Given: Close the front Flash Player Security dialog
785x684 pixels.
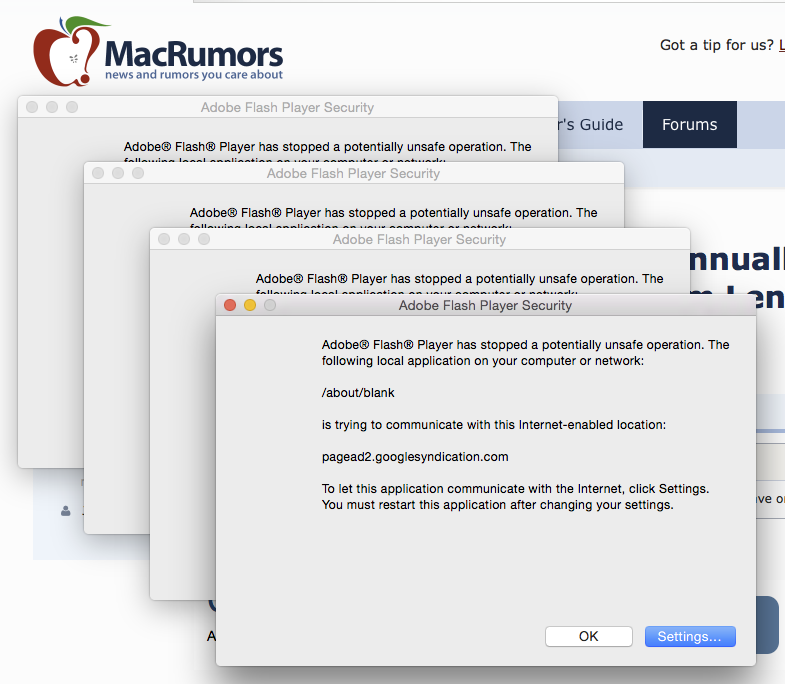Looking at the screenshot, I should tap(230, 305).
